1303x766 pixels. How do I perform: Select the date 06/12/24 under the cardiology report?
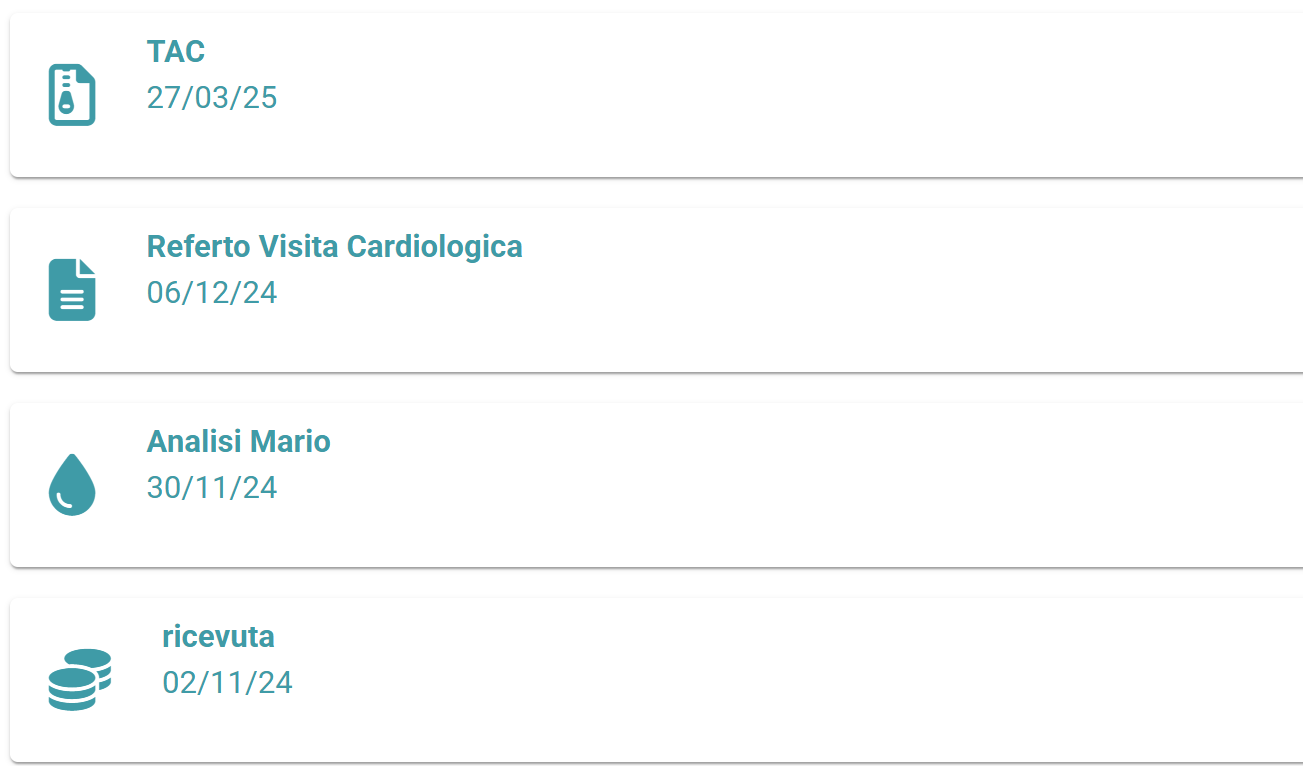(212, 292)
